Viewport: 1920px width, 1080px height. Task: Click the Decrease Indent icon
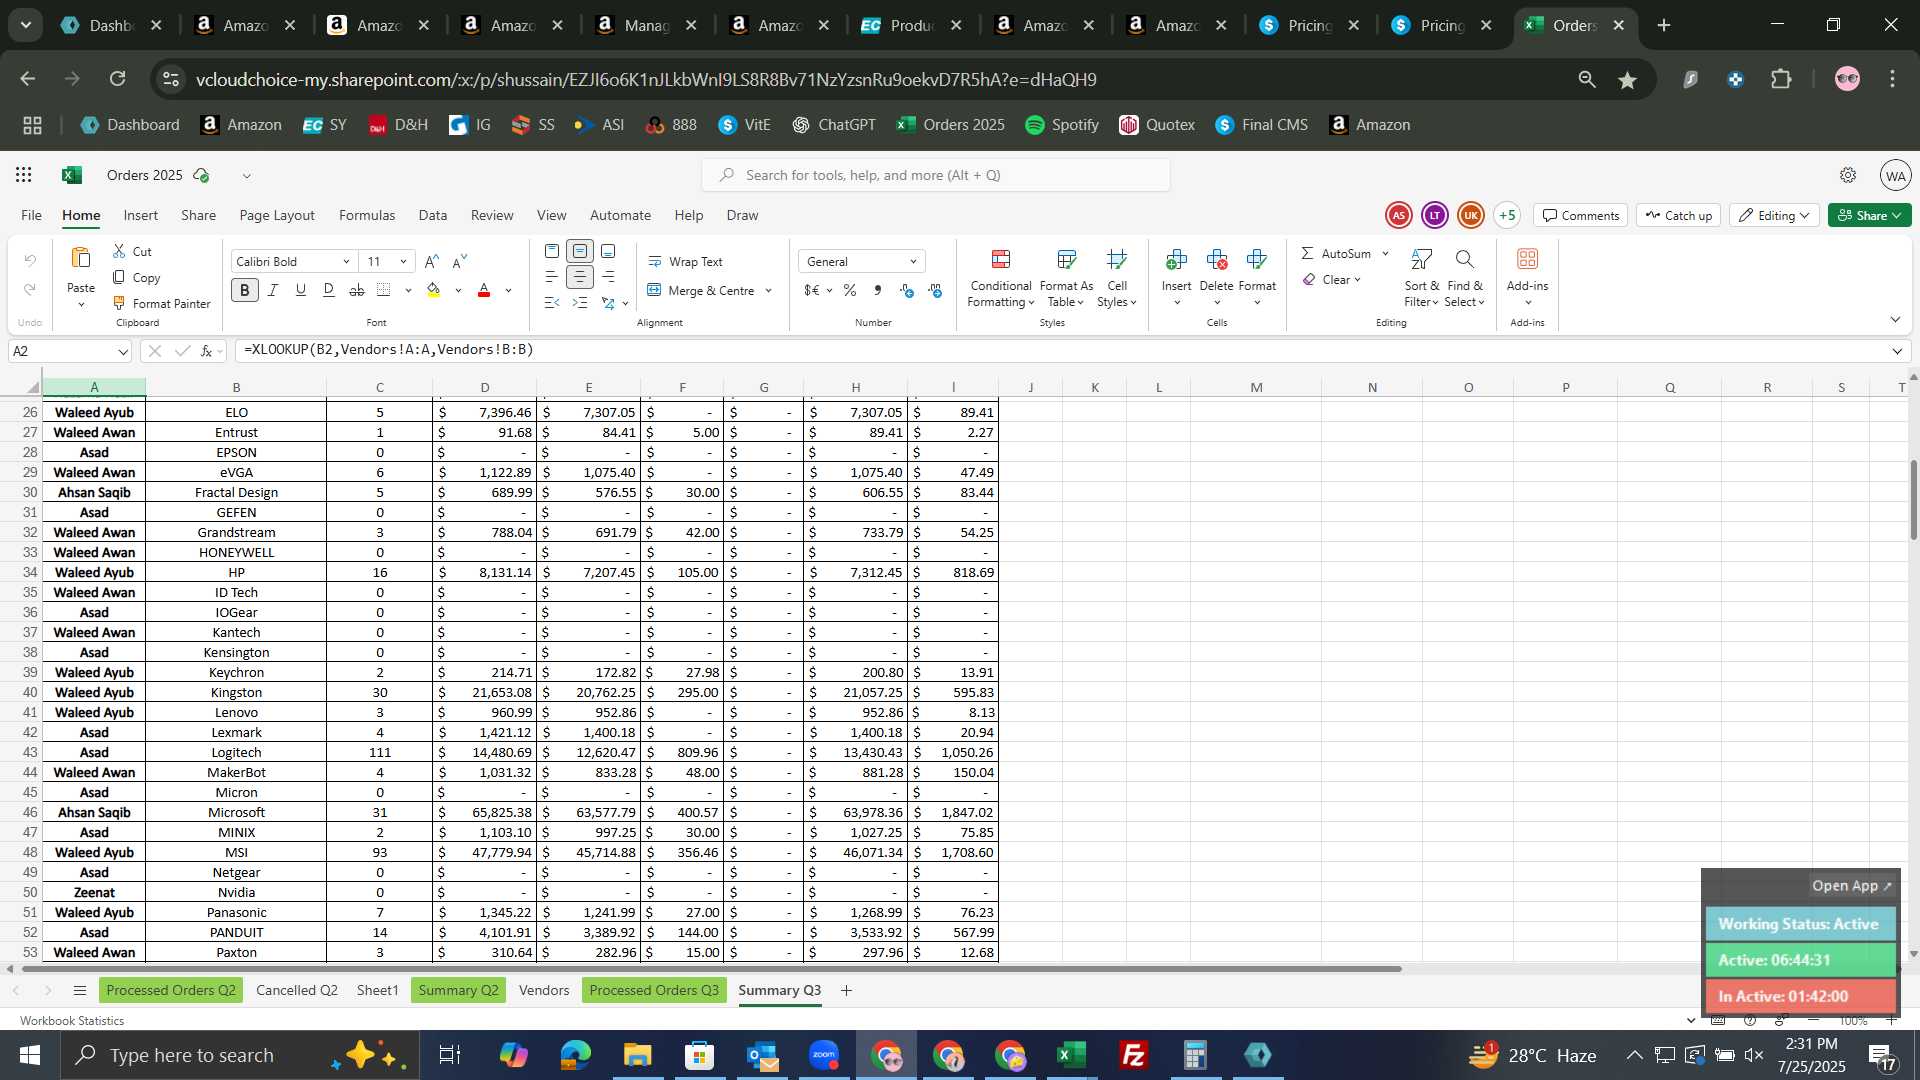[x=552, y=303]
